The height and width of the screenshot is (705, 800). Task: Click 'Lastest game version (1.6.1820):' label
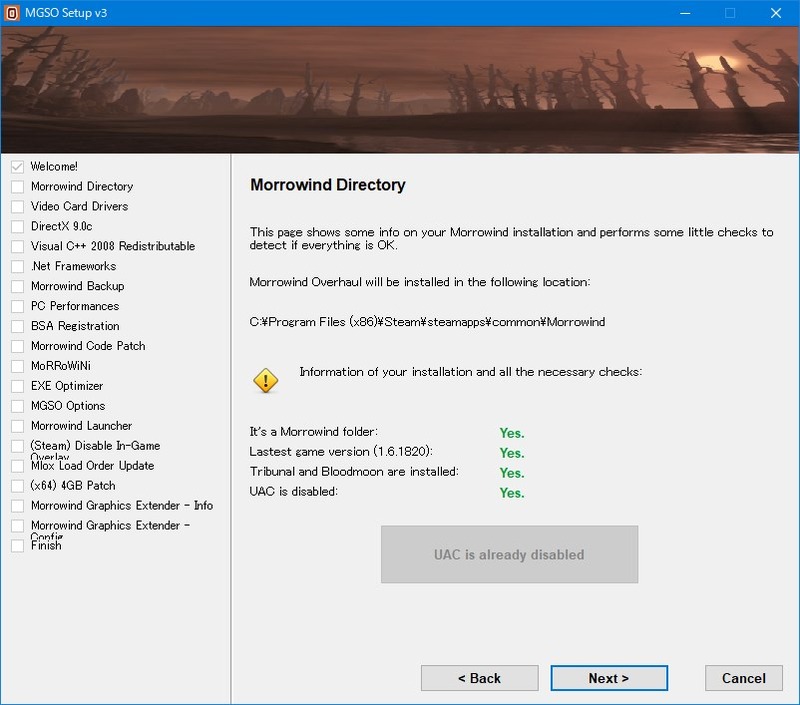tap(341, 452)
